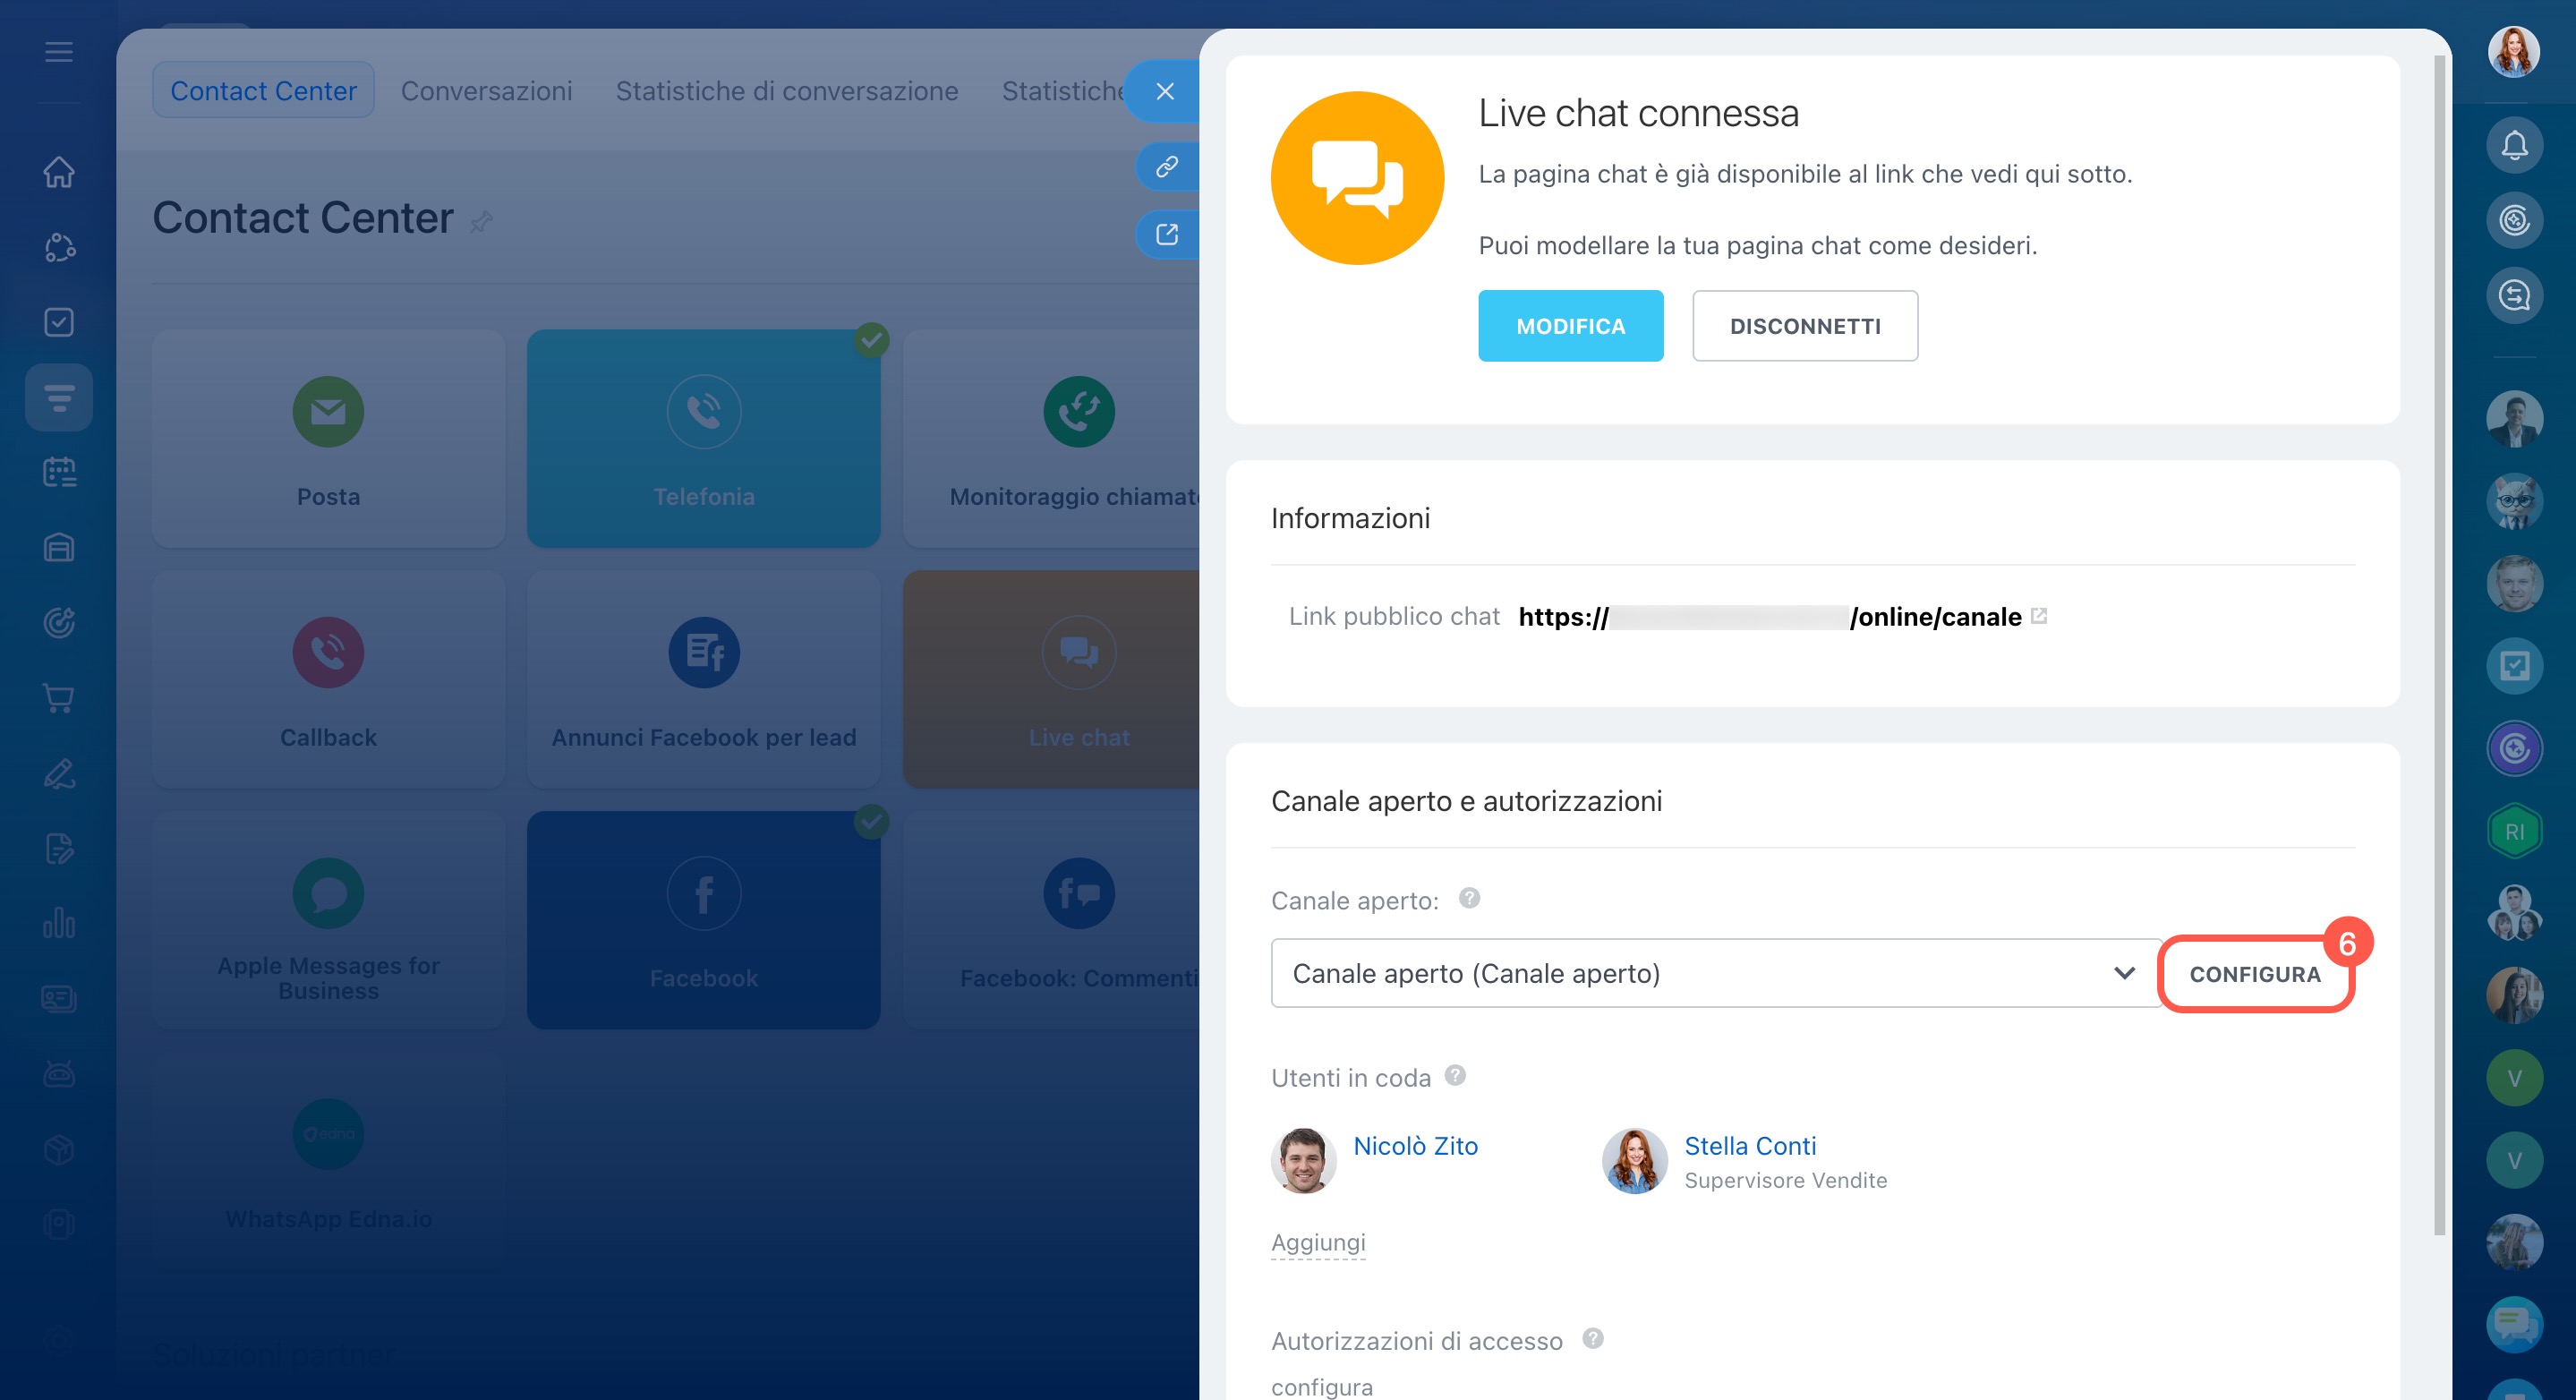2576x1400 pixels.
Task: Click help icon next to Canale aperto
Action: [x=1469, y=898]
